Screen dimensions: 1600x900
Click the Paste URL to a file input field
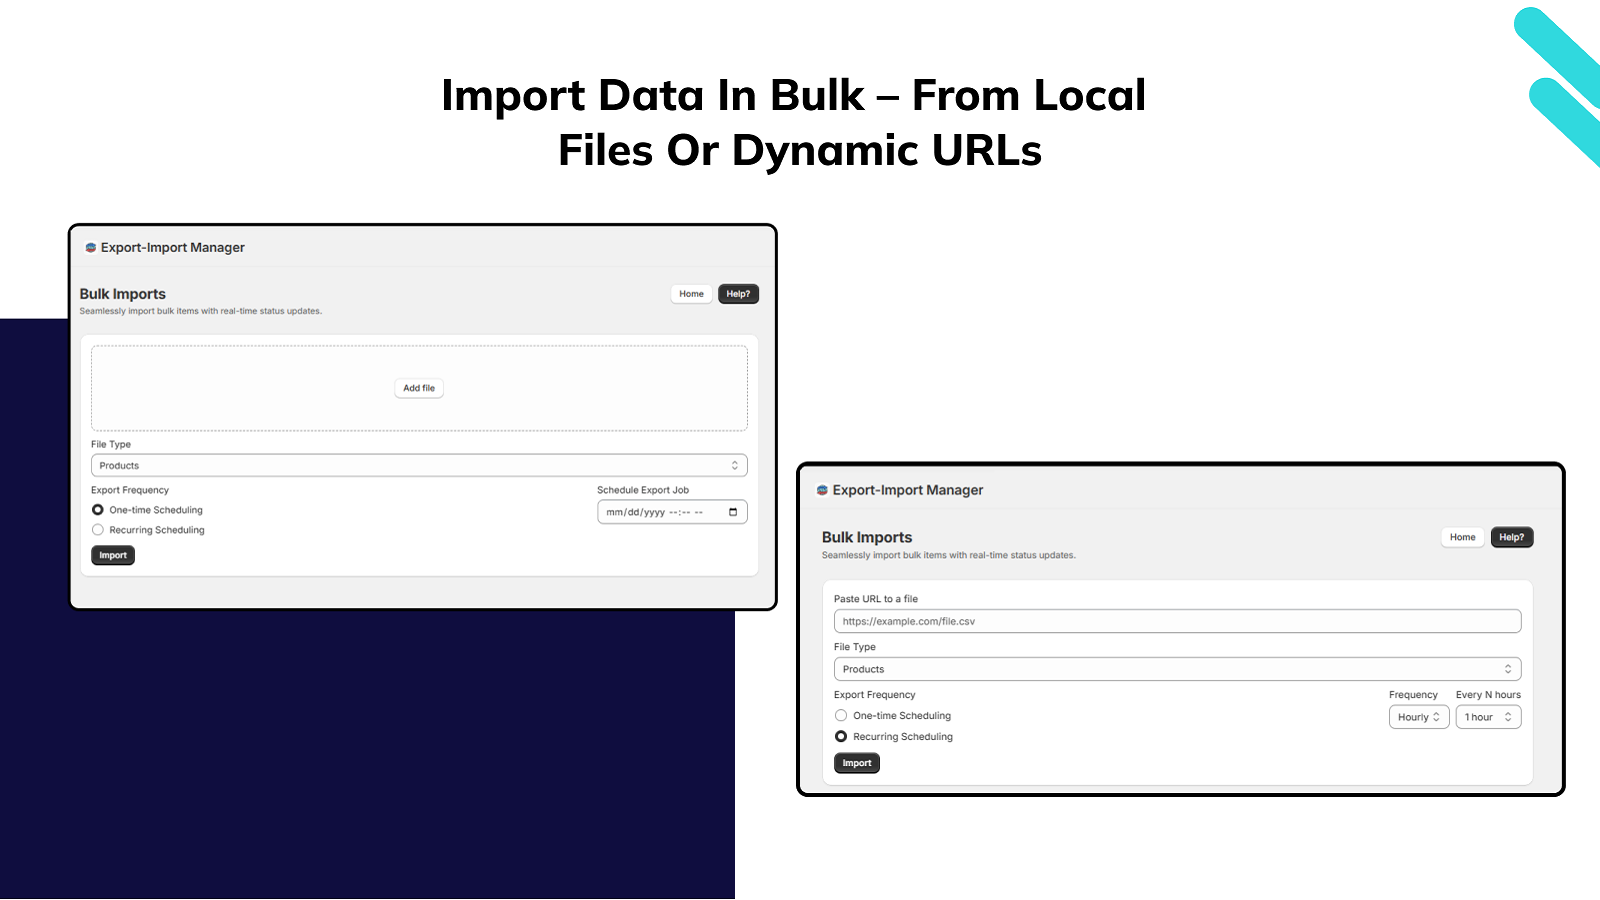tap(1177, 620)
